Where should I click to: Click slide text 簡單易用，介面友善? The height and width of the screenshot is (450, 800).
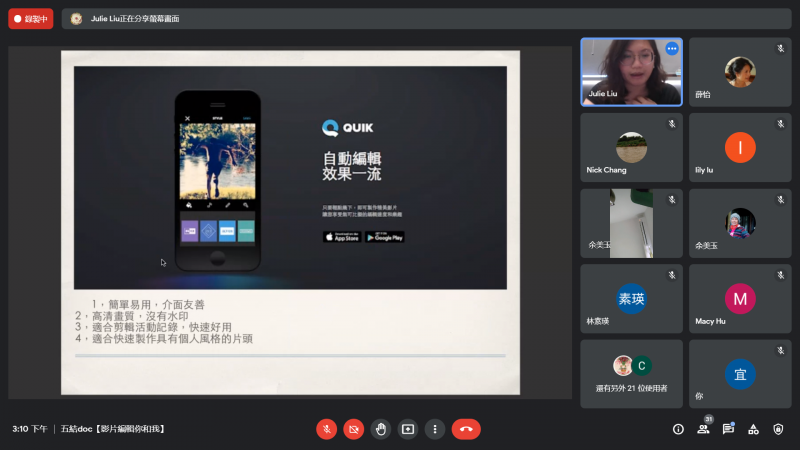pyautogui.click(x=156, y=305)
